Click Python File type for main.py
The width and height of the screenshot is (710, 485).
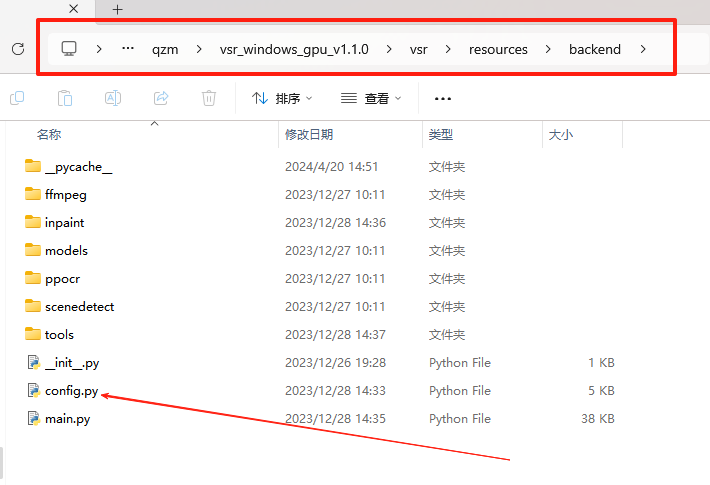(x=460, y=419)
